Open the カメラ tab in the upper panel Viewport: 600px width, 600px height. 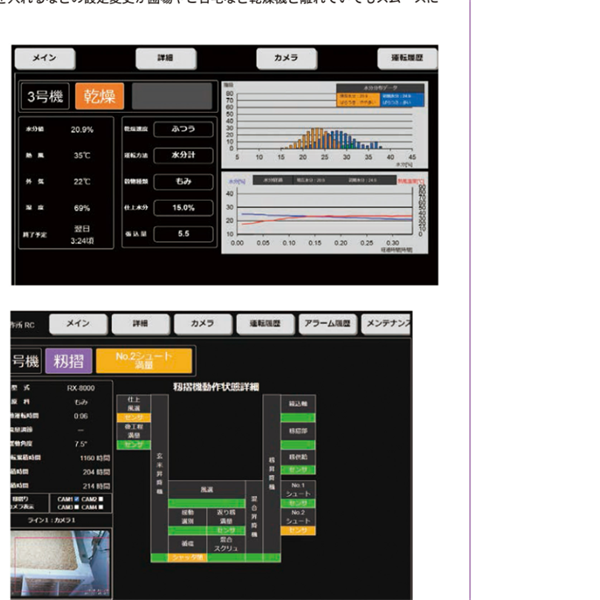click(286, 58)
